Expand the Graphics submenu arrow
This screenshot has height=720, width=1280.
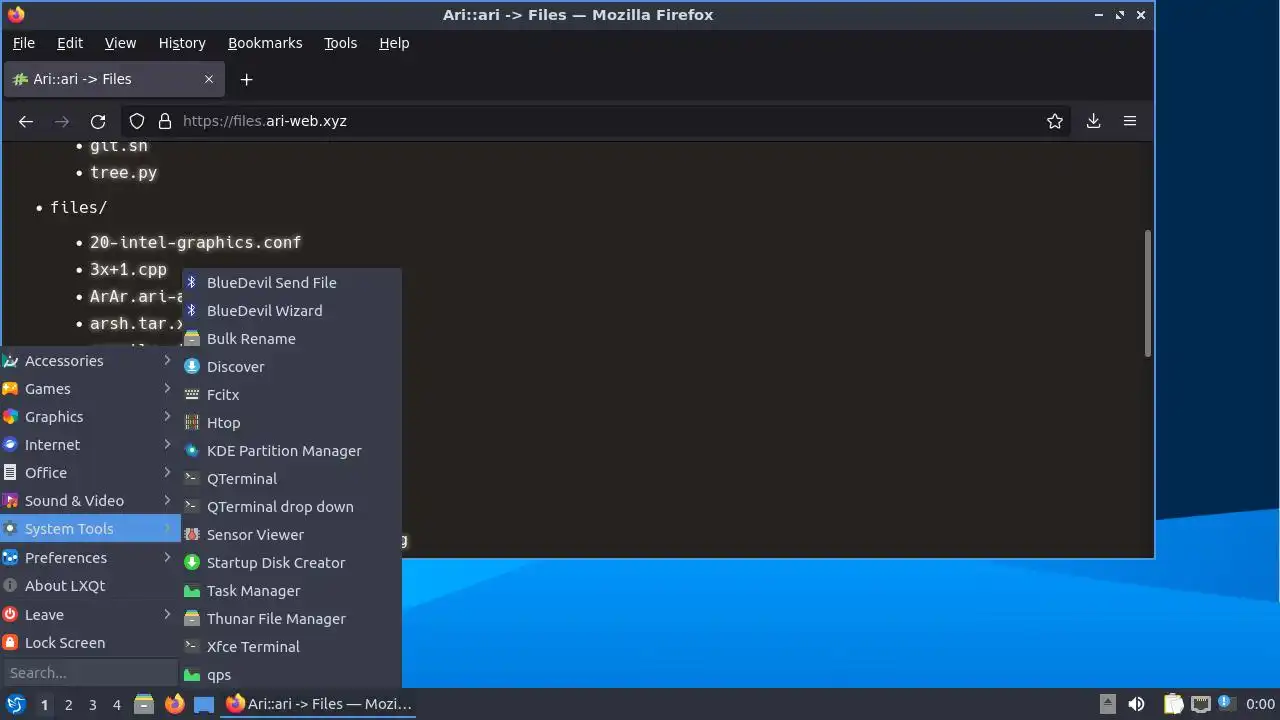[x=167, y=417]
